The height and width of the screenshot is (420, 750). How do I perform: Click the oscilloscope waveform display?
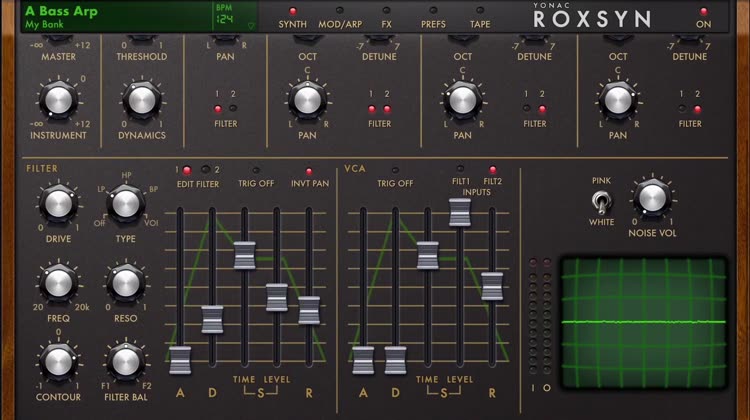tap(643, 322)
